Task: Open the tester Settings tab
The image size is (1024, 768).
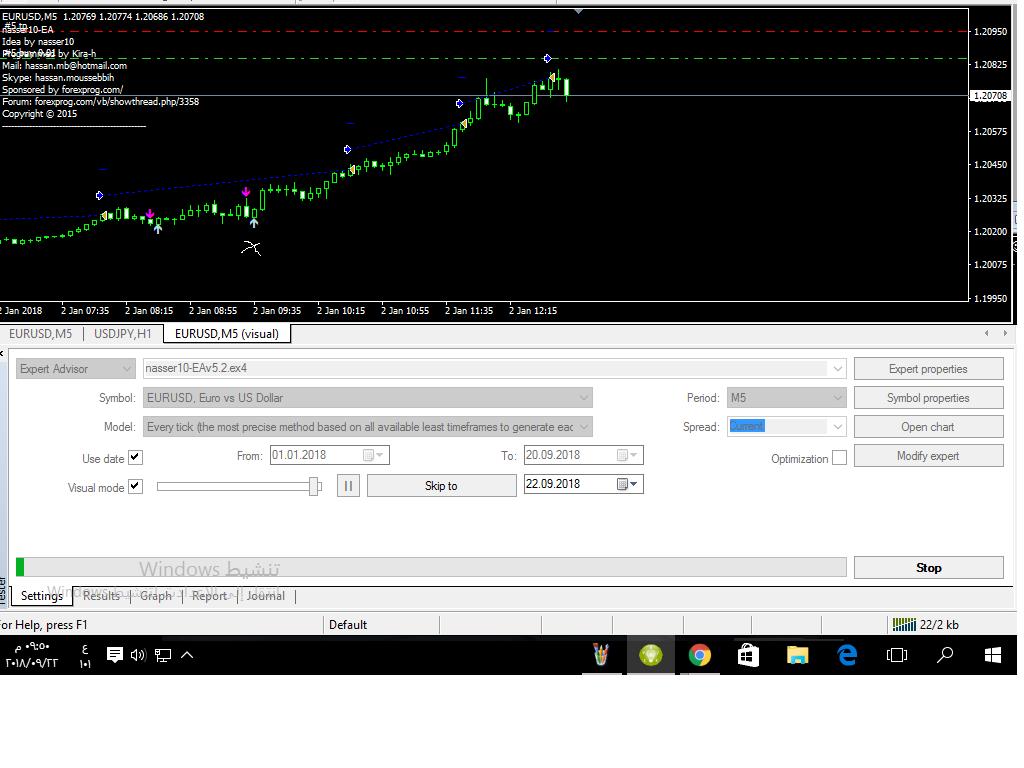Action: pyautogui.click(x=42, y=596)
